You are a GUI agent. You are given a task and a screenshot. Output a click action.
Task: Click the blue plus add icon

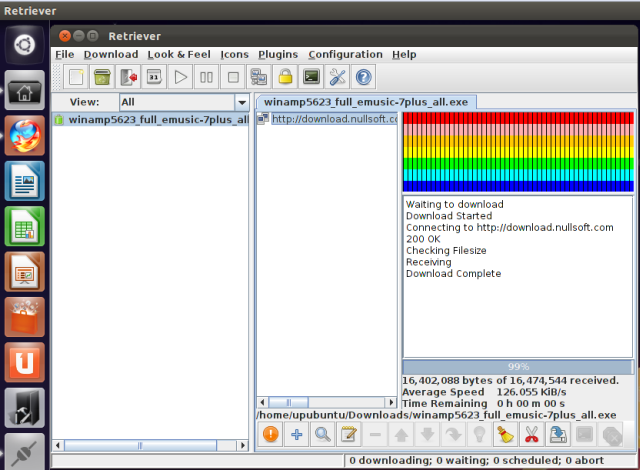point(297,434)
